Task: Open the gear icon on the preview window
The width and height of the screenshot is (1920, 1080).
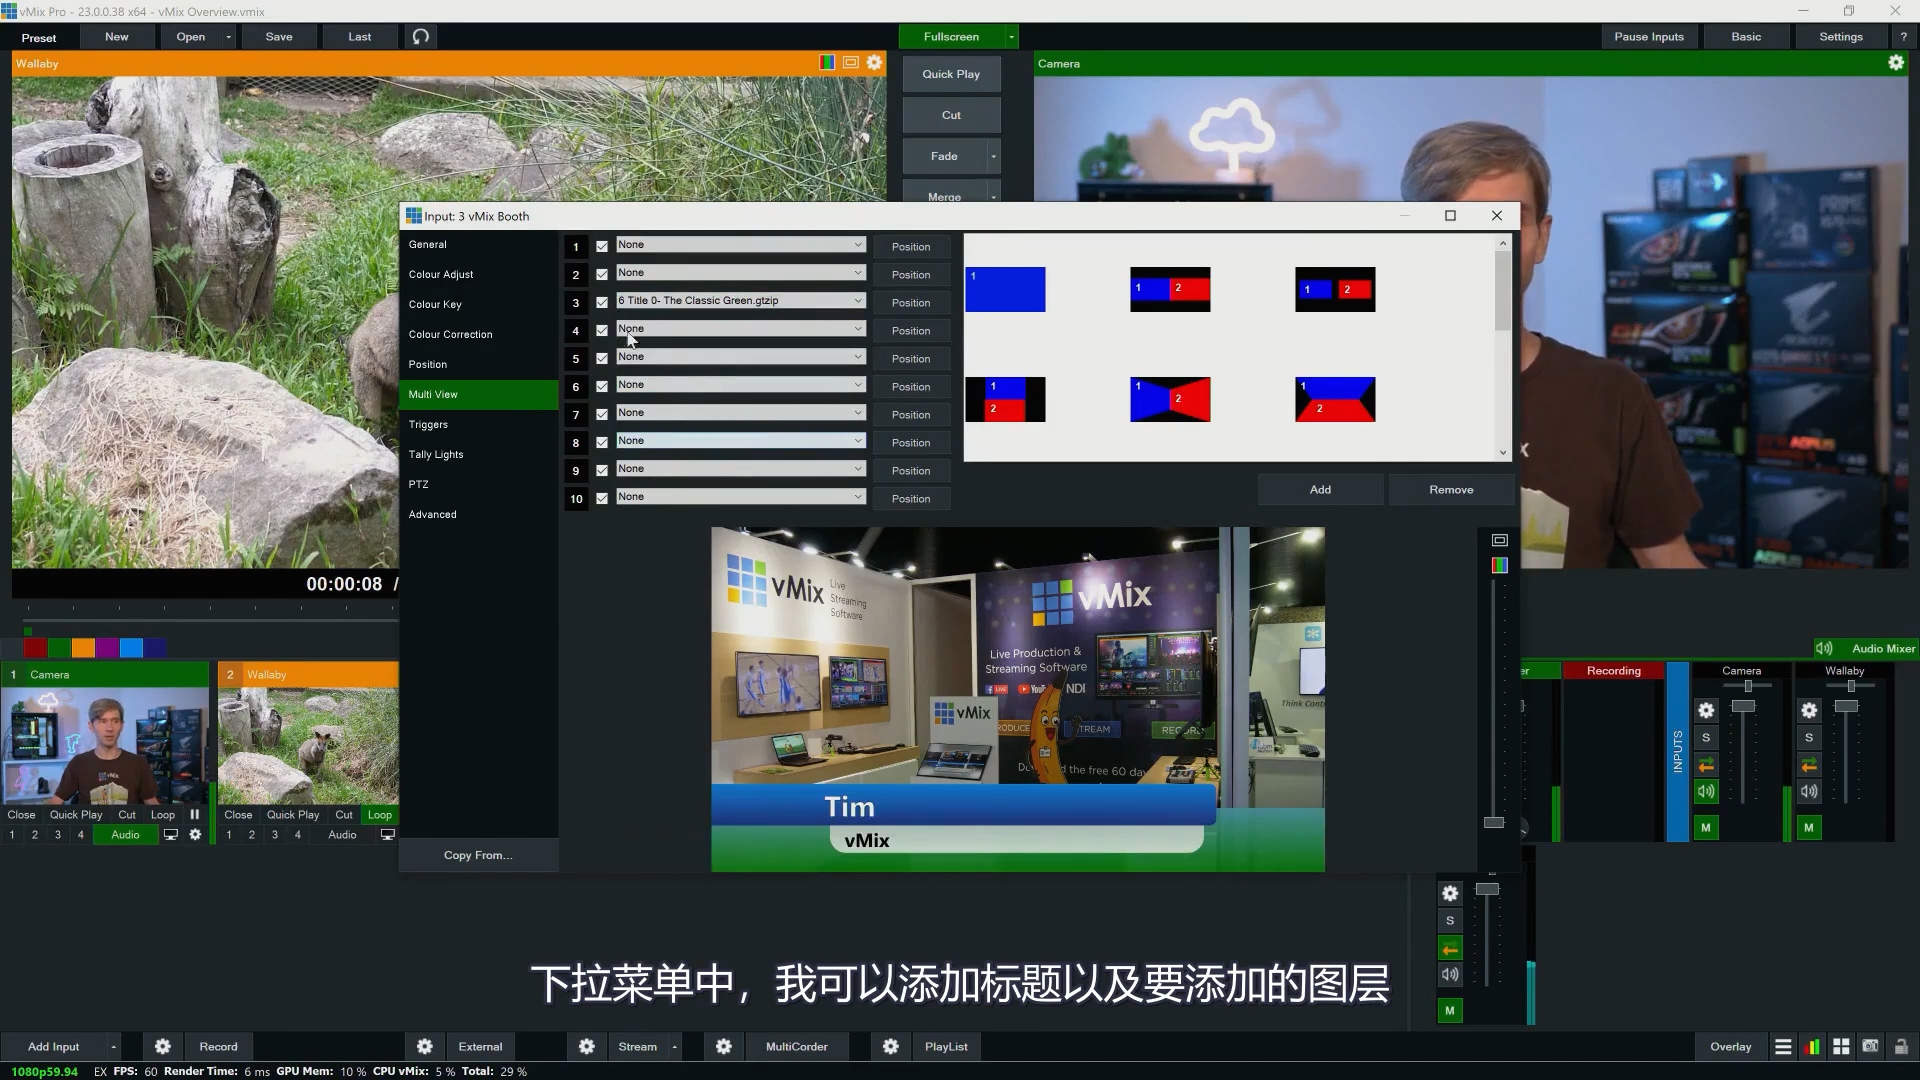Action: tap(874, 62)
